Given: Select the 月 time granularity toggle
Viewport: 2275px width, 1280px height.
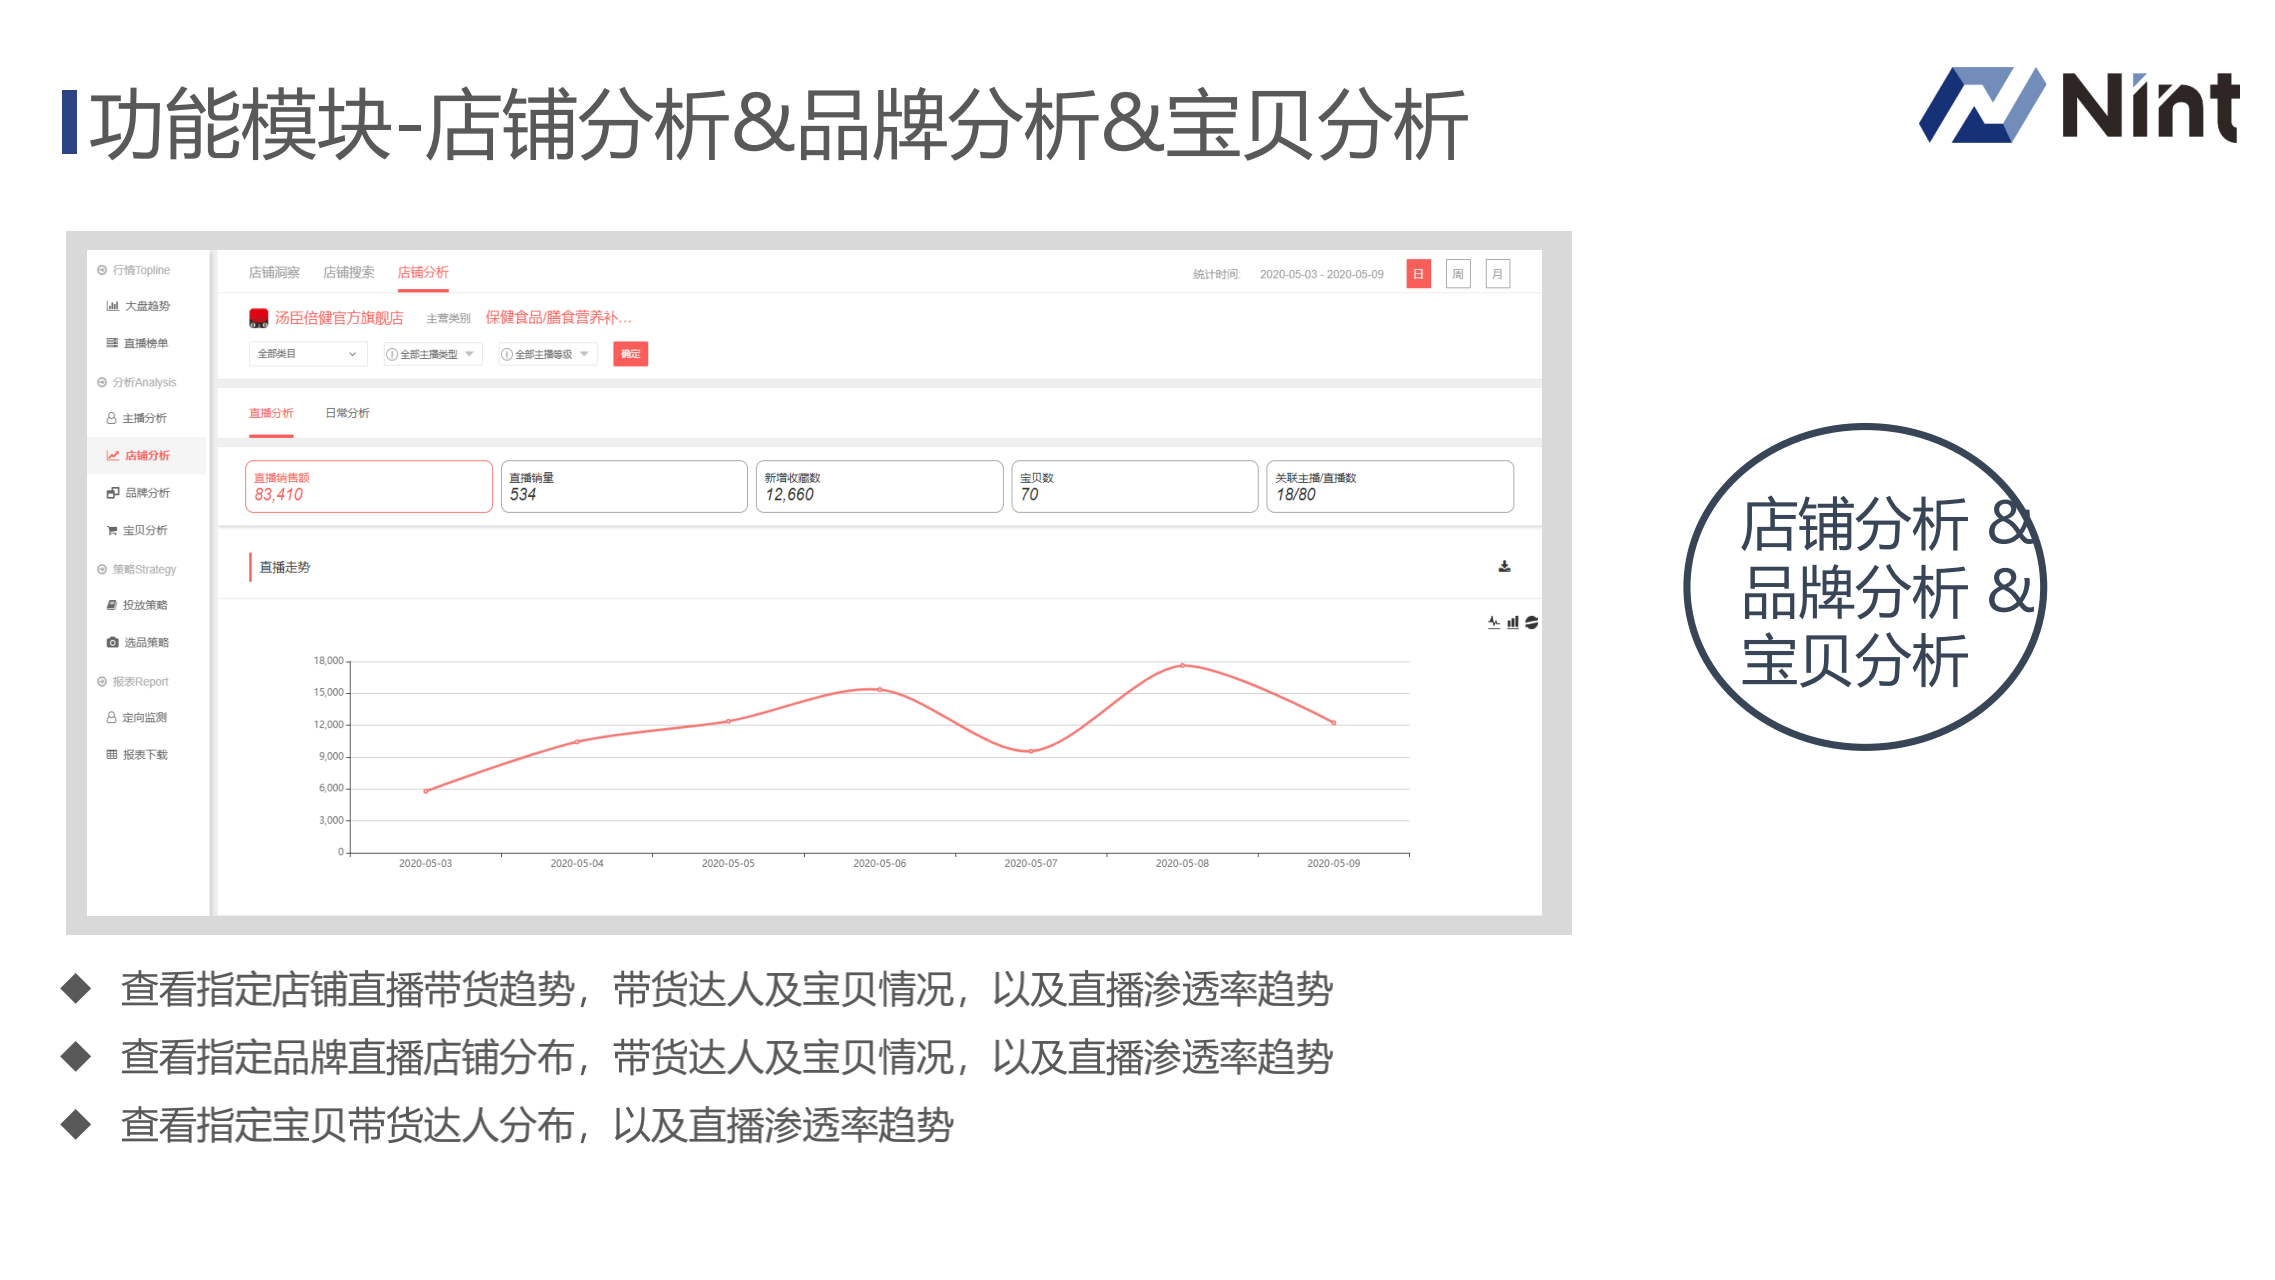Looking at the screenshot, I should (x=1497, y=274).
